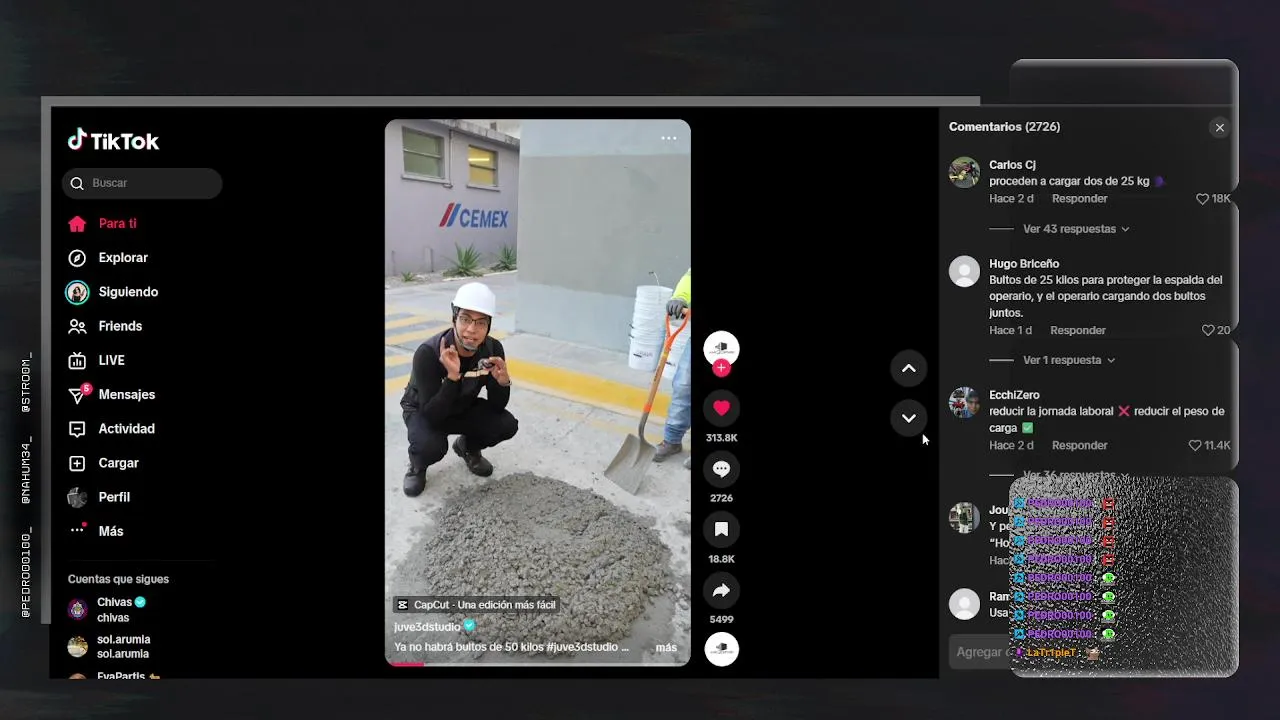Click Cargar to upload video
The width and height of the screenshot is (1280, 720).
tap(118, 463)
